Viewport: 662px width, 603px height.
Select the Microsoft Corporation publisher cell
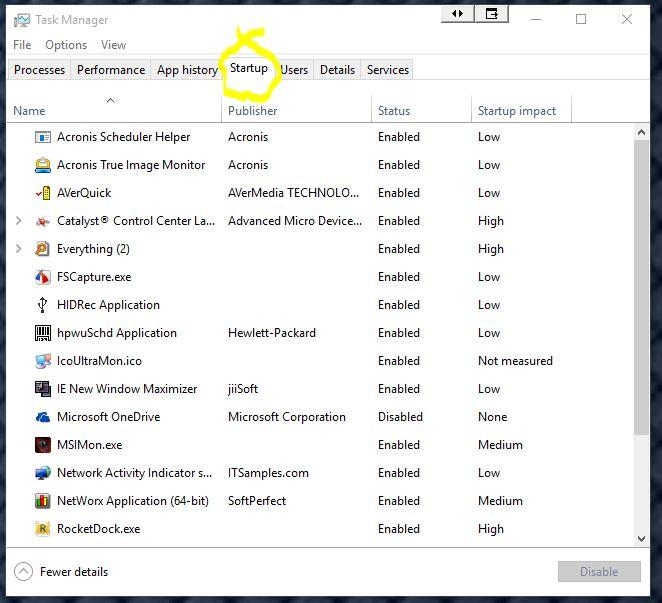(287, 417)
